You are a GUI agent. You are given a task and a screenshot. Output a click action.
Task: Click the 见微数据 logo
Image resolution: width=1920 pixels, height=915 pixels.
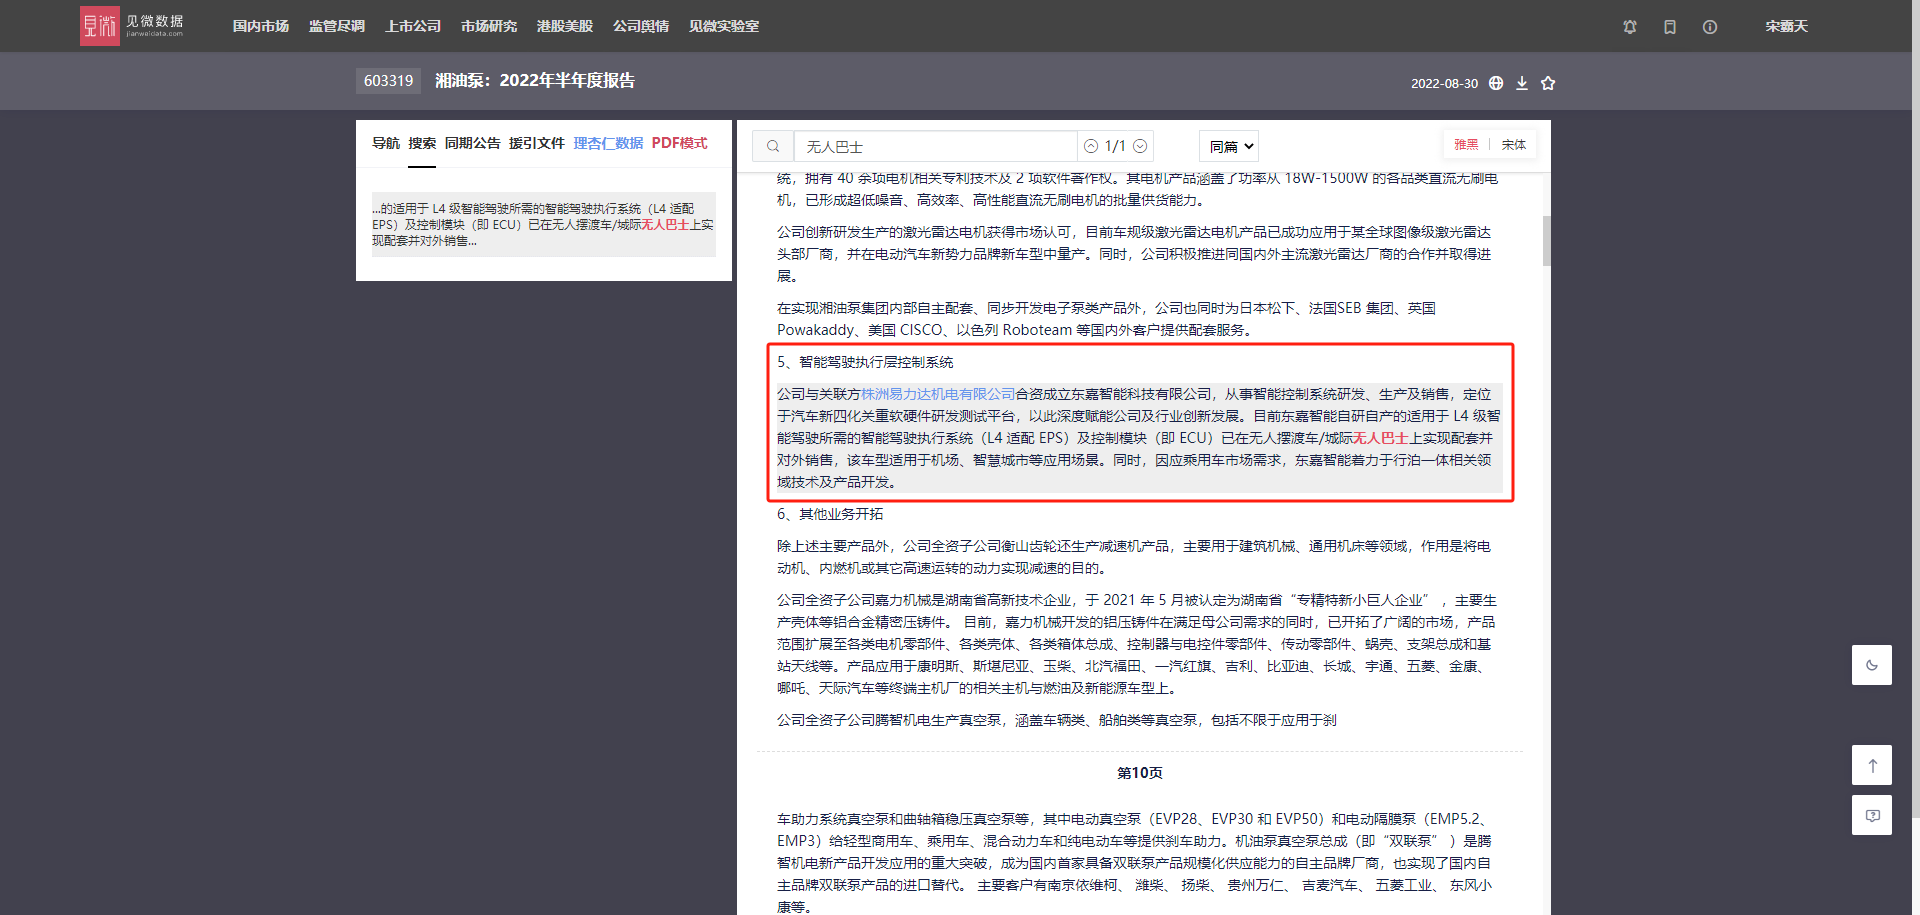pos(132,26)
